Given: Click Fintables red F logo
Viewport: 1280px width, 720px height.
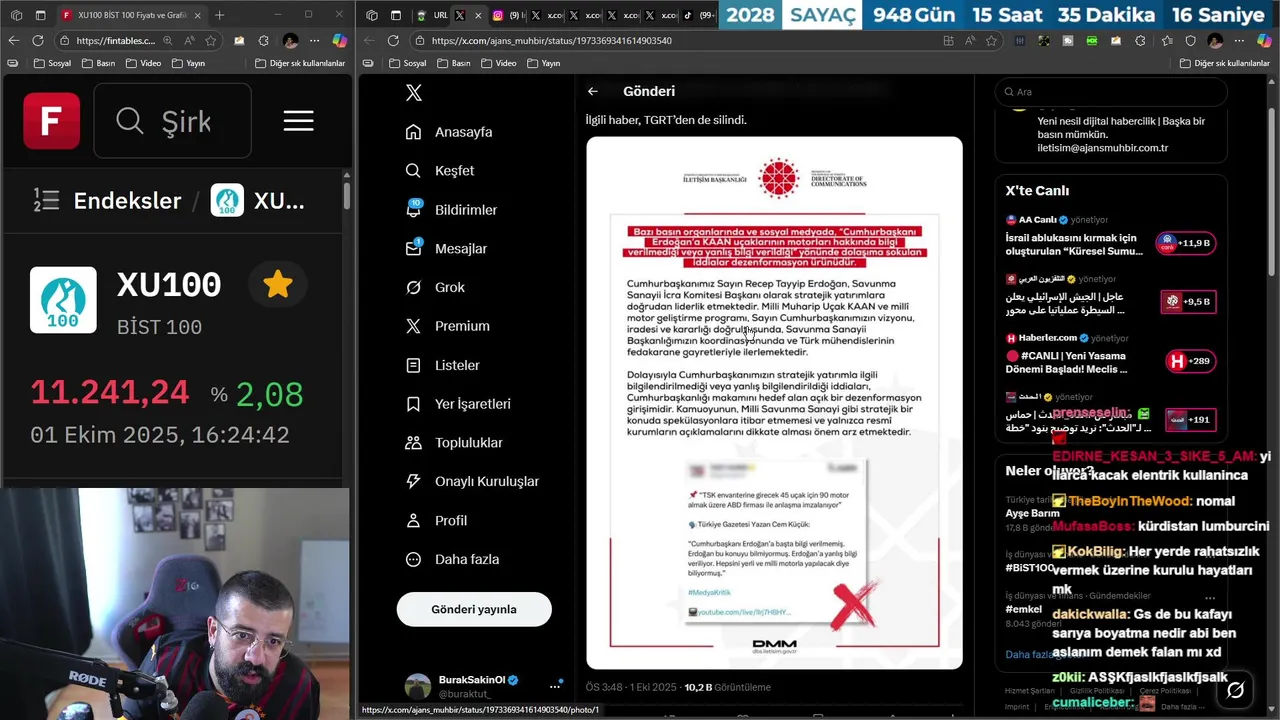Looking at the screenshot, I should click(52, 121).
